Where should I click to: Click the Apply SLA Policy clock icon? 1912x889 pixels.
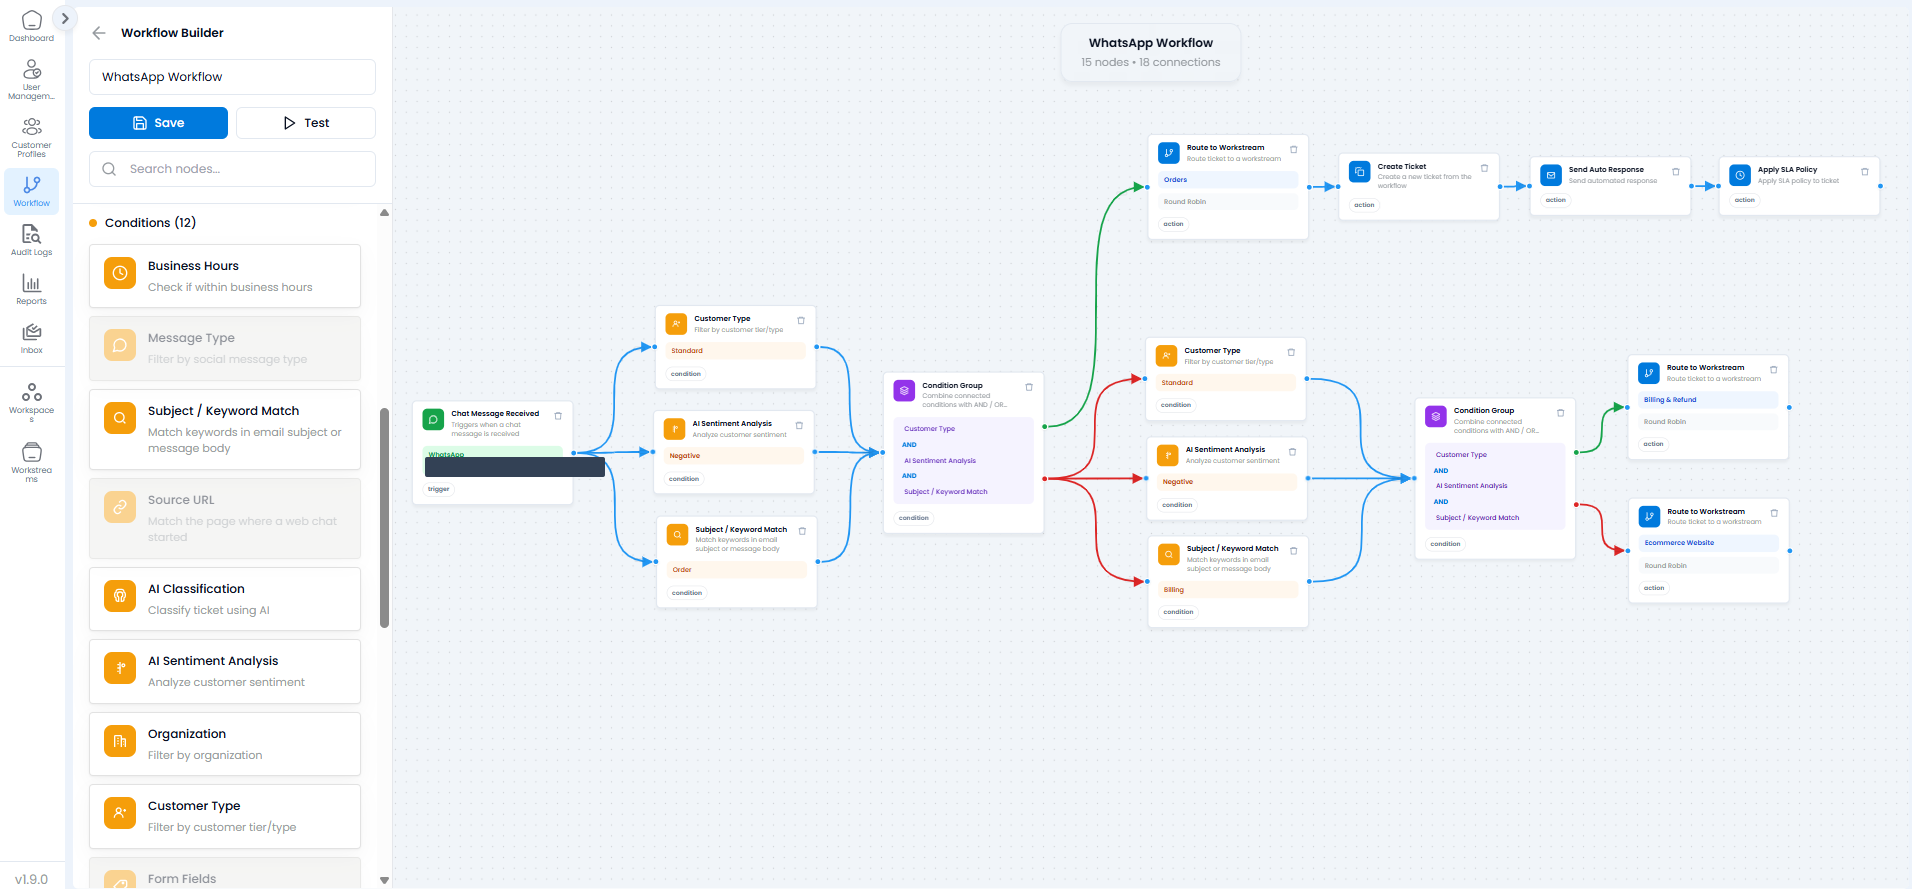coord(1740,175)
